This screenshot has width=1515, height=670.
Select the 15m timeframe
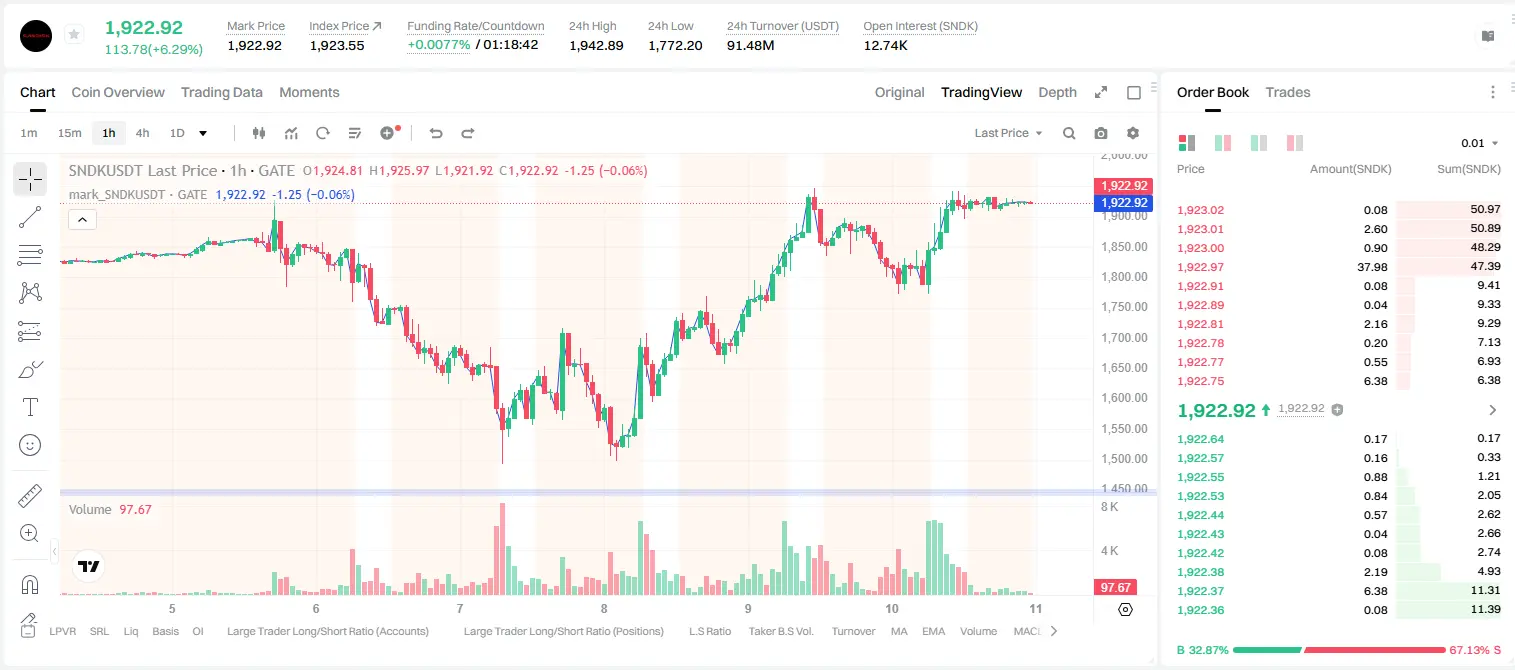(x=69, y=133)
